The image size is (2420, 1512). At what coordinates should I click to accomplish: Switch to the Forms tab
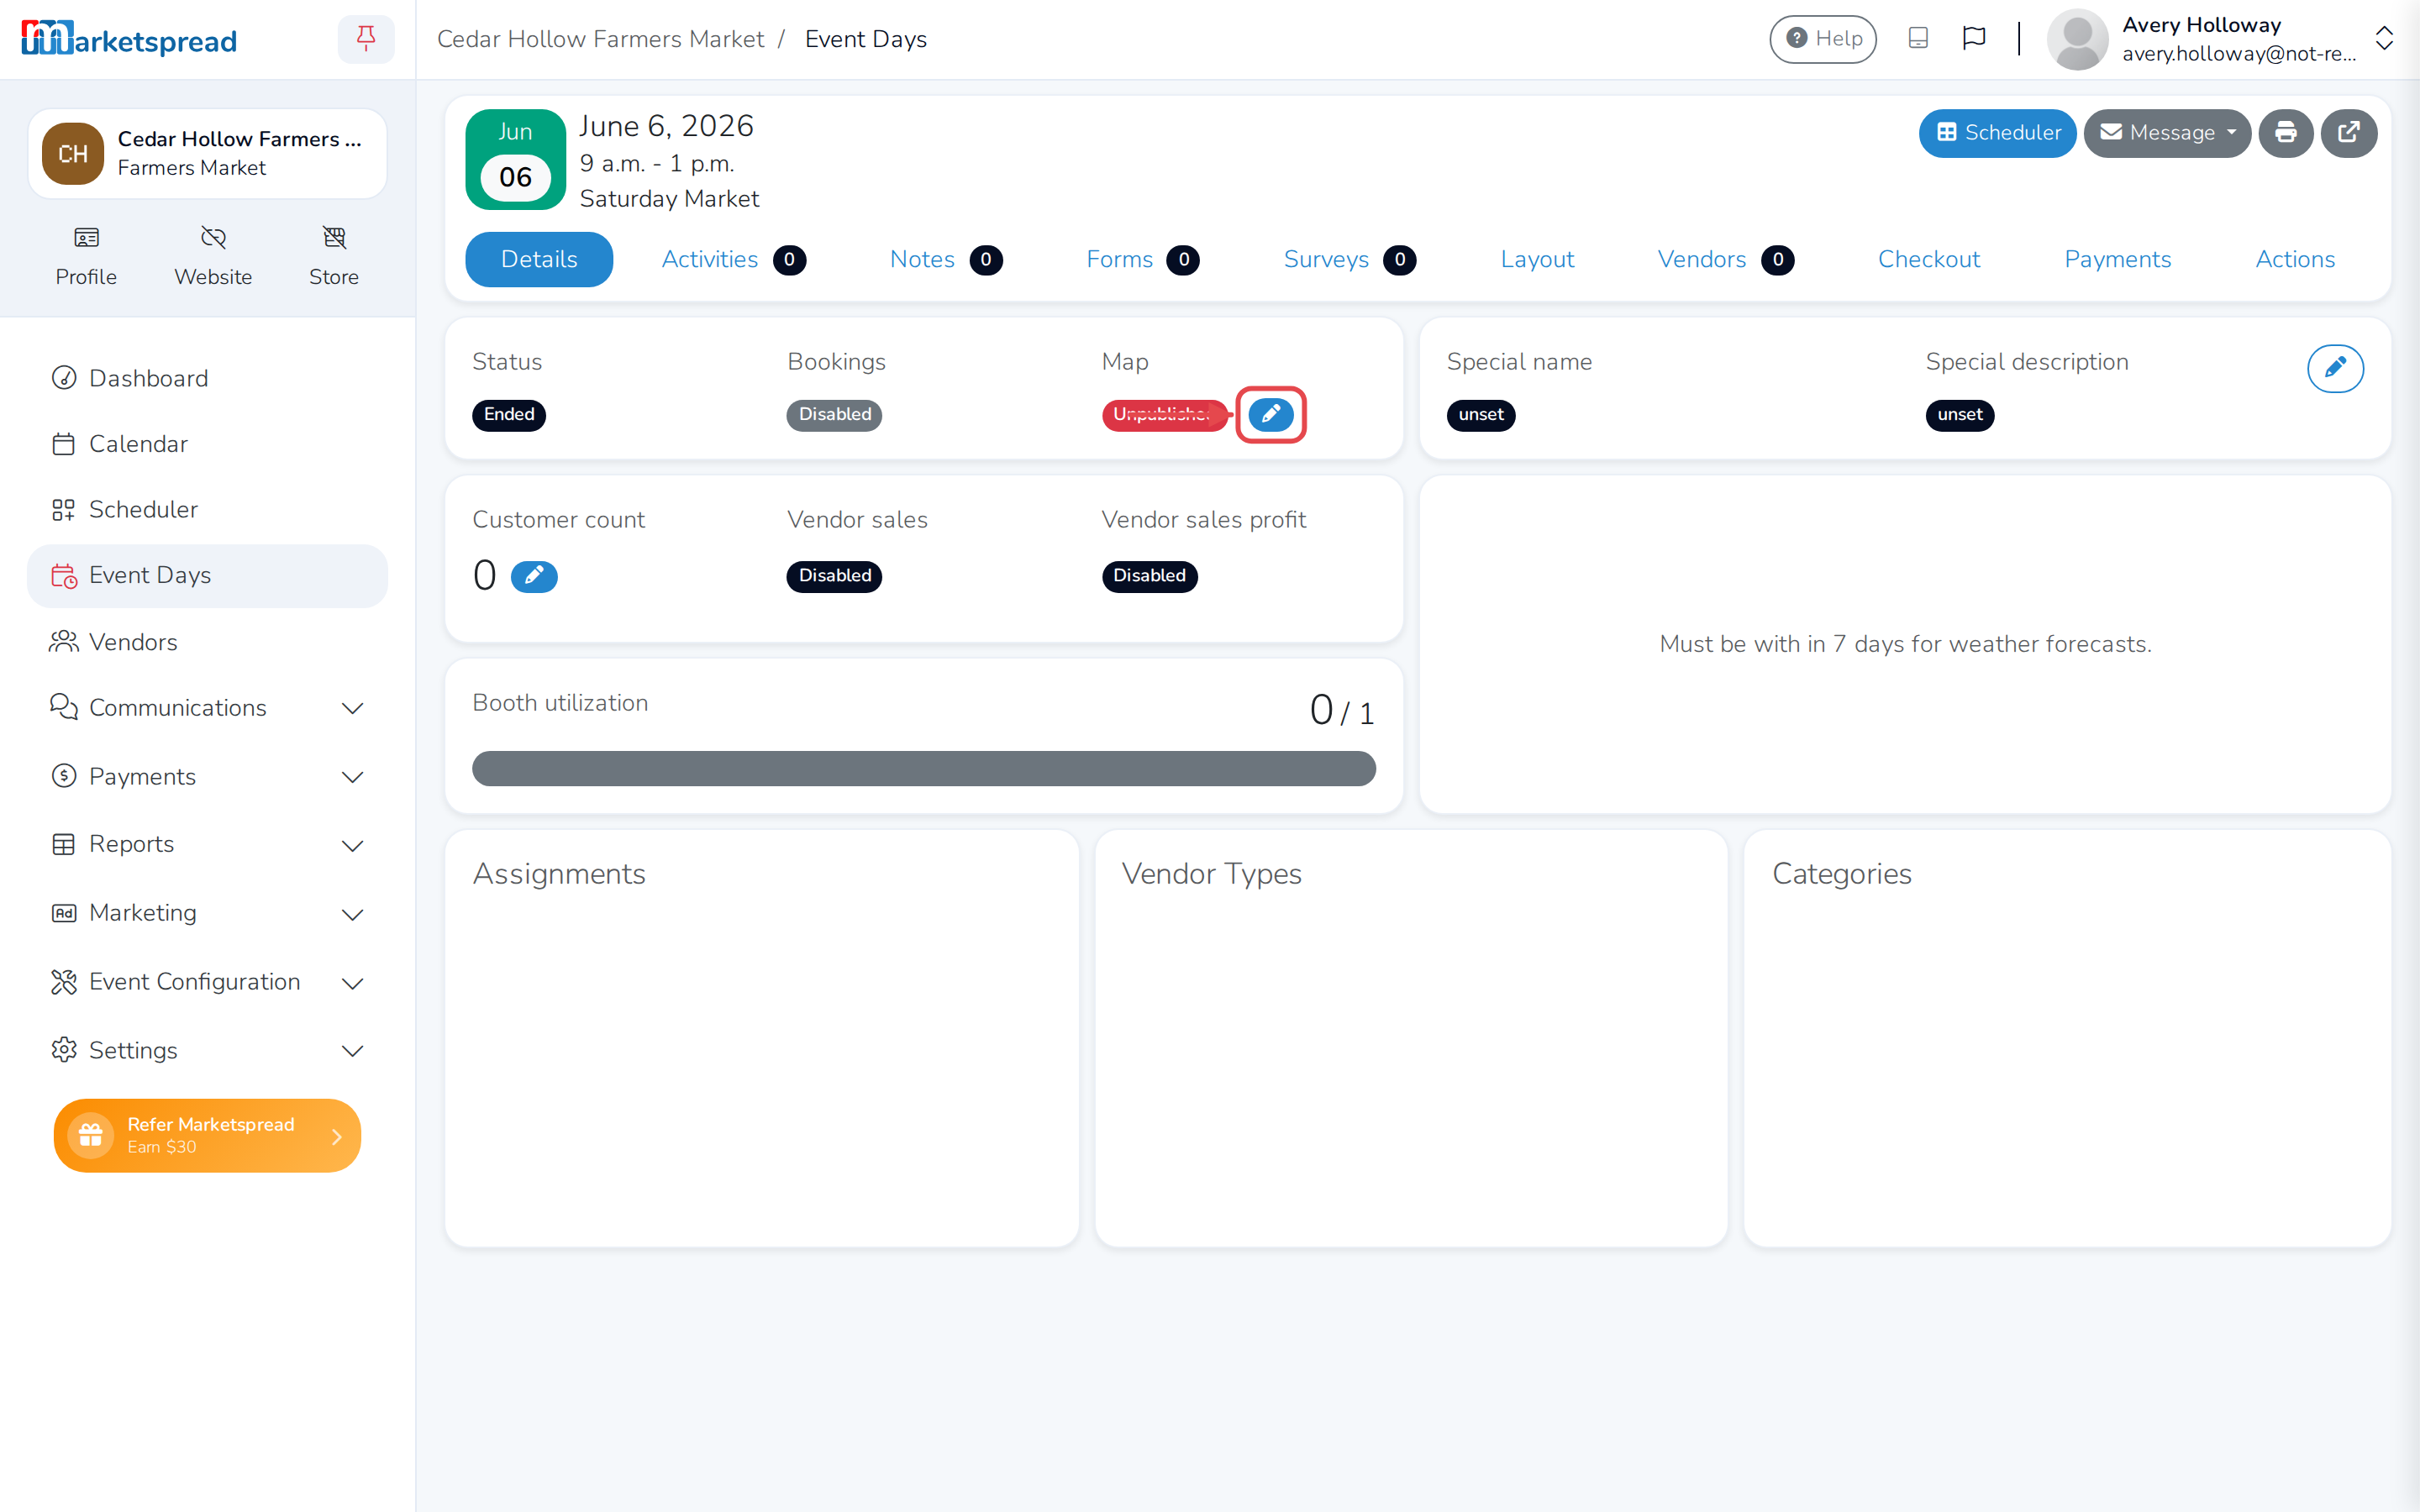click(1142, 260)
